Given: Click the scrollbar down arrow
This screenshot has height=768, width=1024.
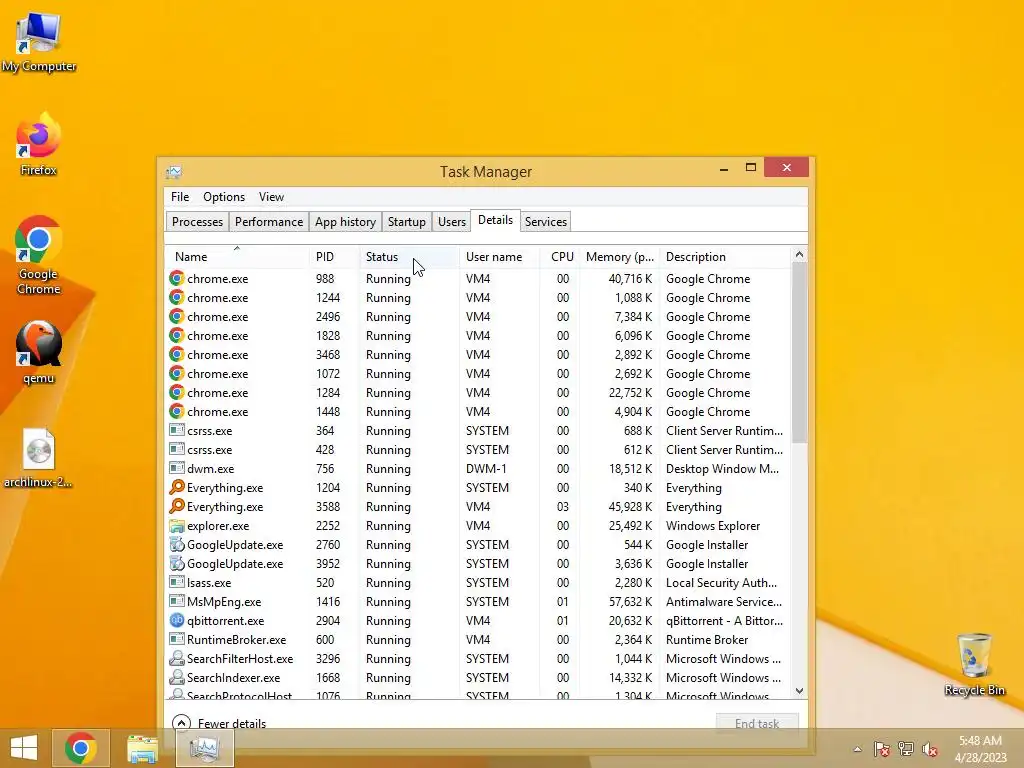Looking at the screenshot, I should [799, 690].
